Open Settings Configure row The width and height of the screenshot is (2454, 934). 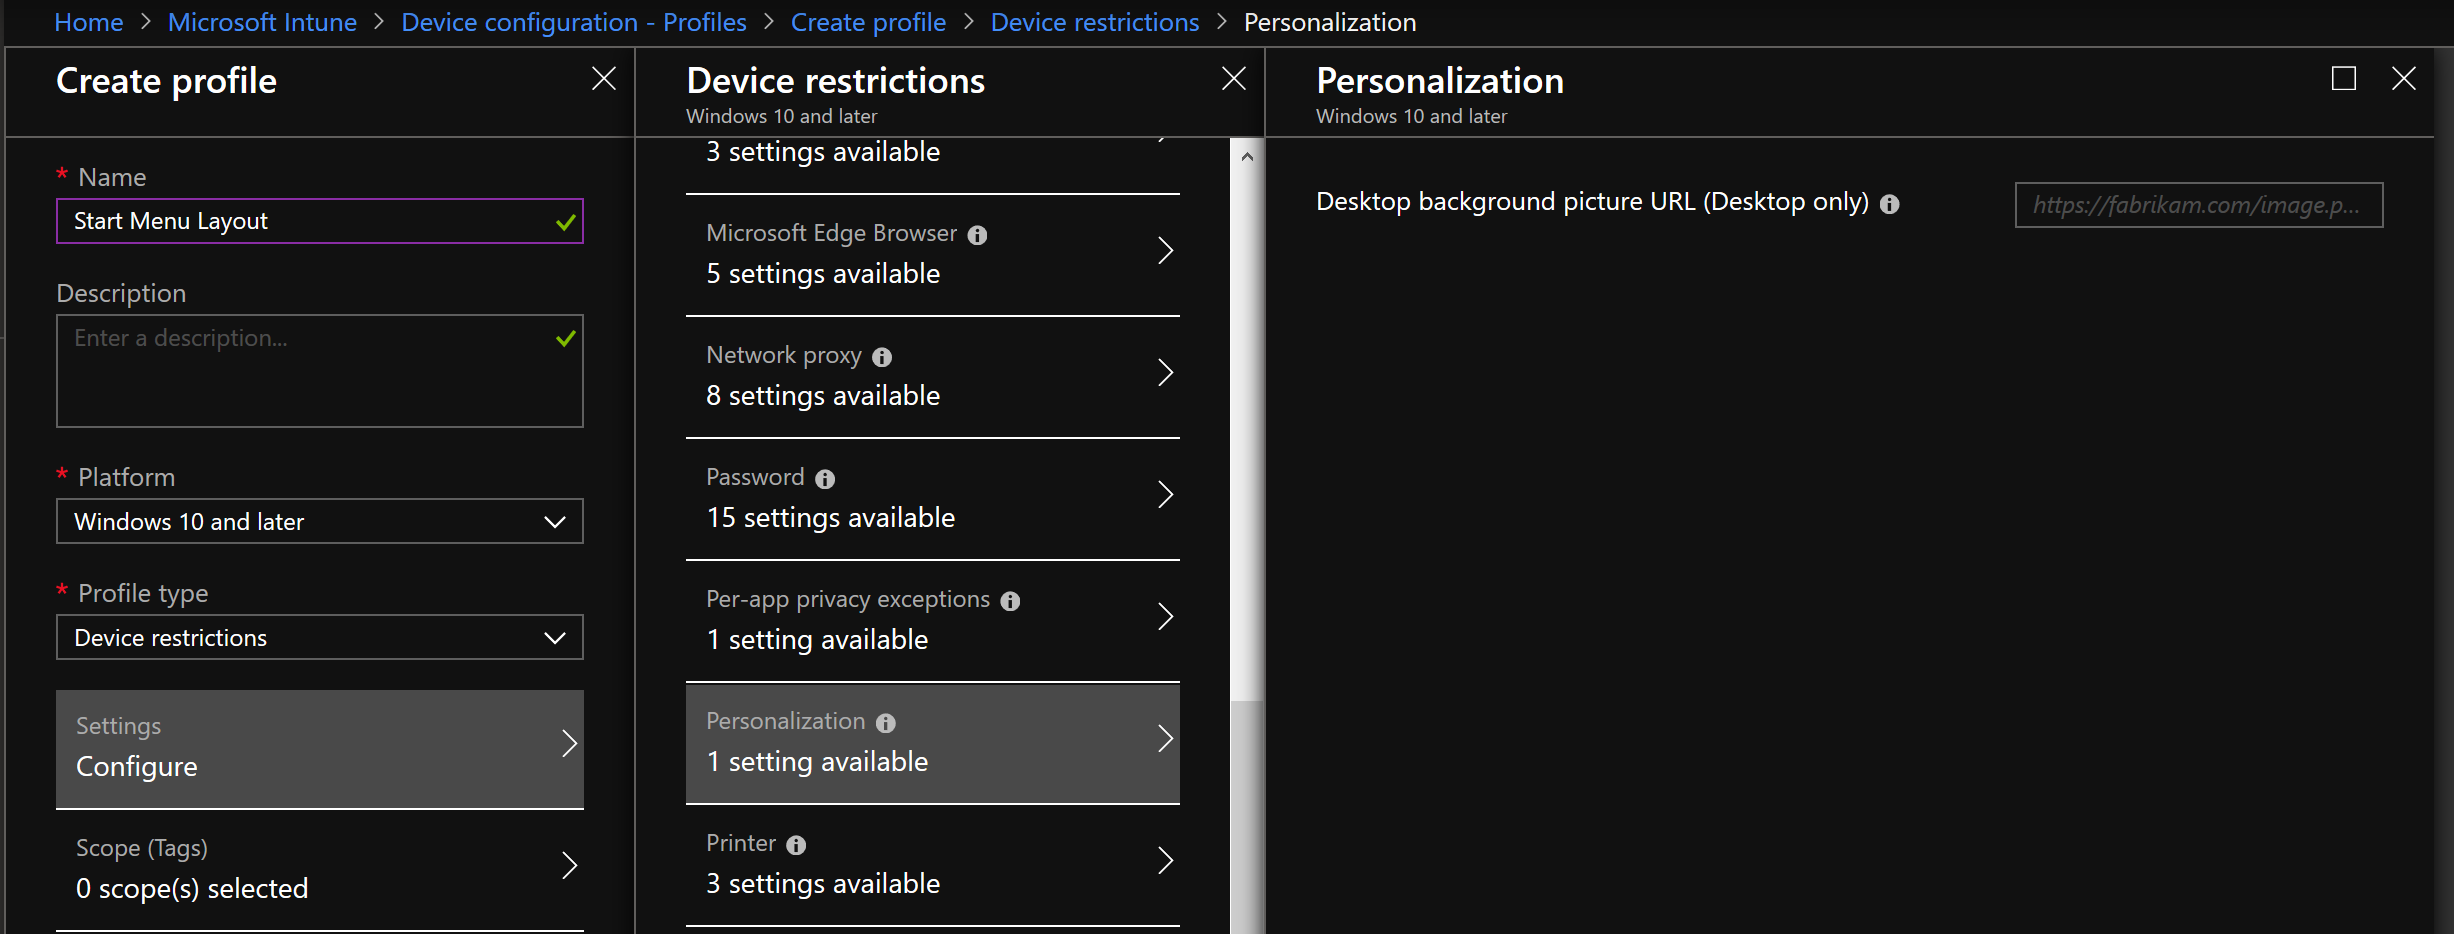point(319,749)
